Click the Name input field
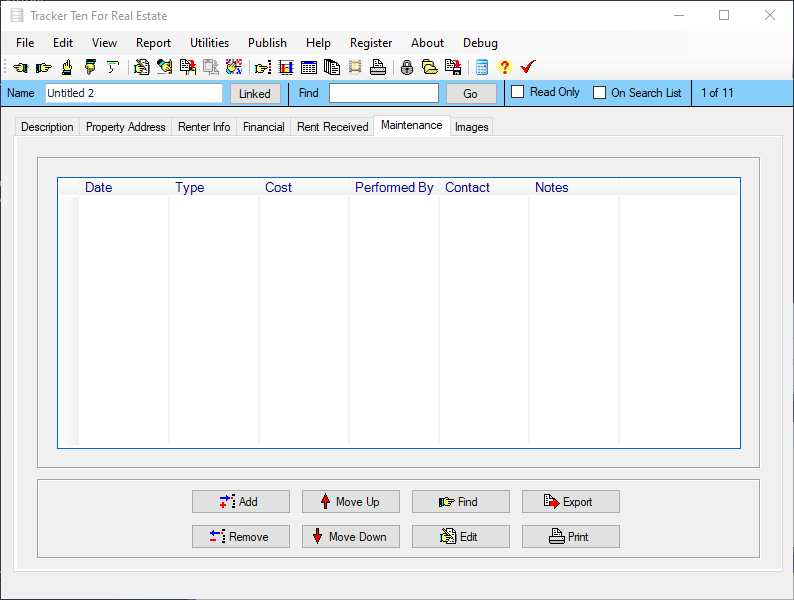 [134, 93]
